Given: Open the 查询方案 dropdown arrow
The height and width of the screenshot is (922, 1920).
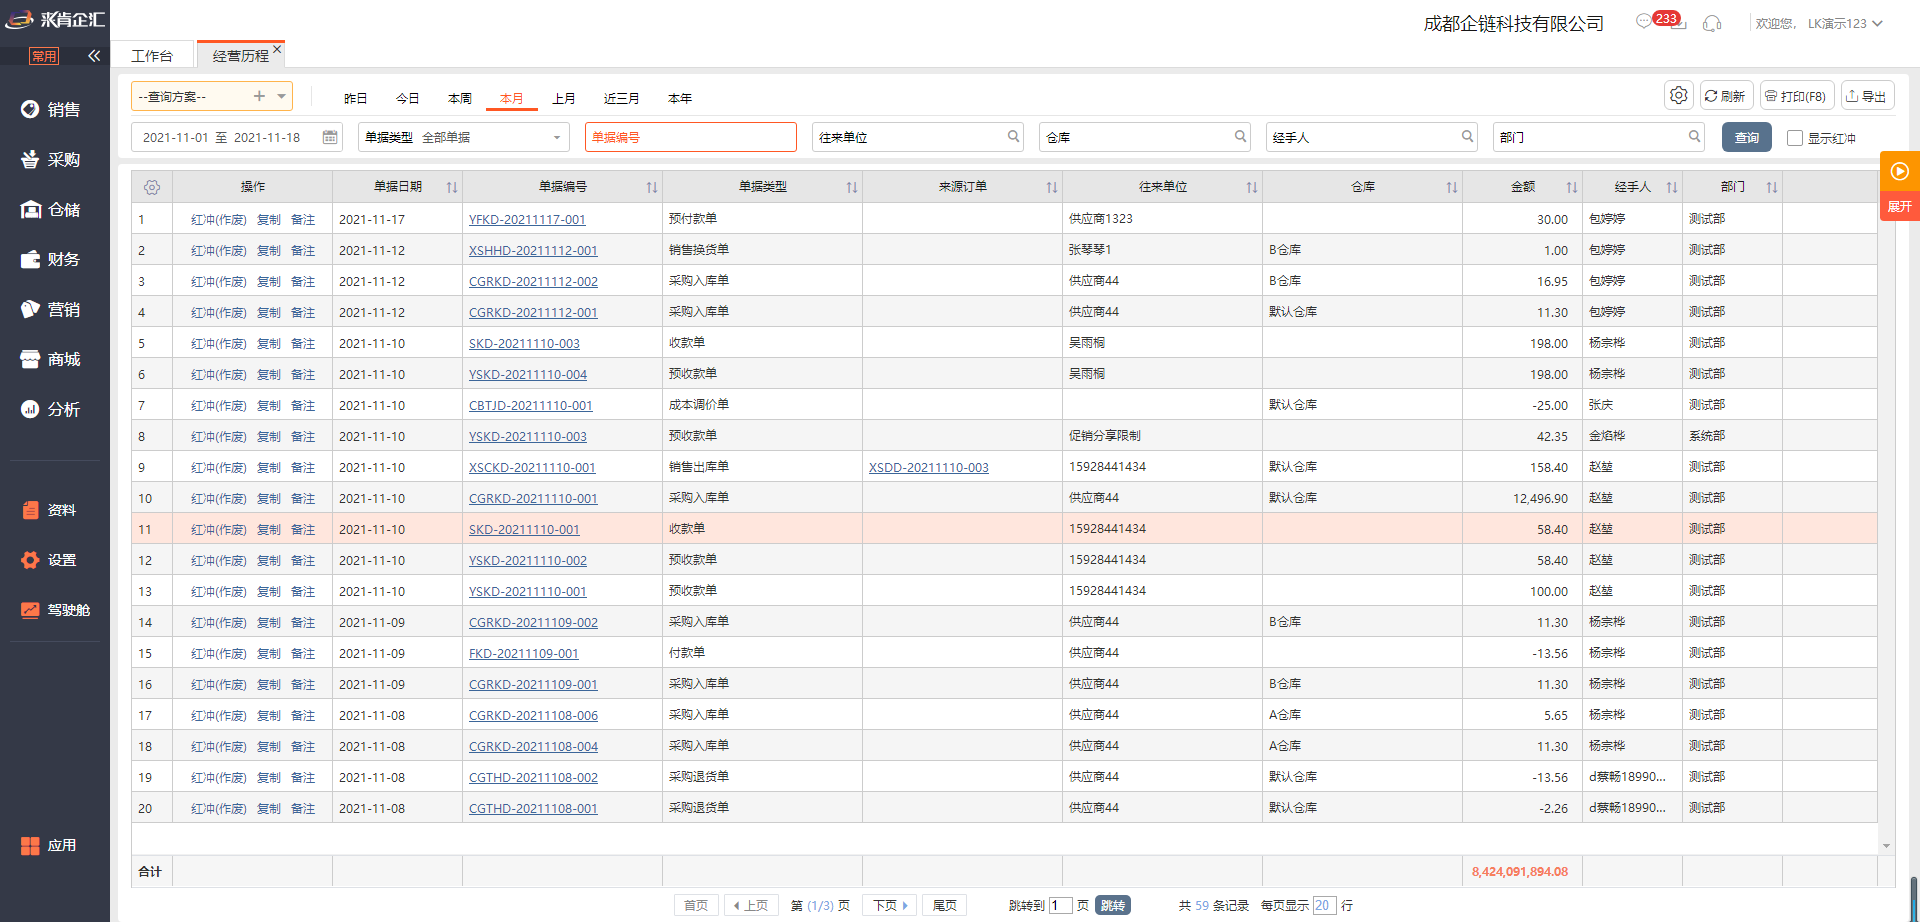Looking at the screenshot, I should tap(281, 96).
